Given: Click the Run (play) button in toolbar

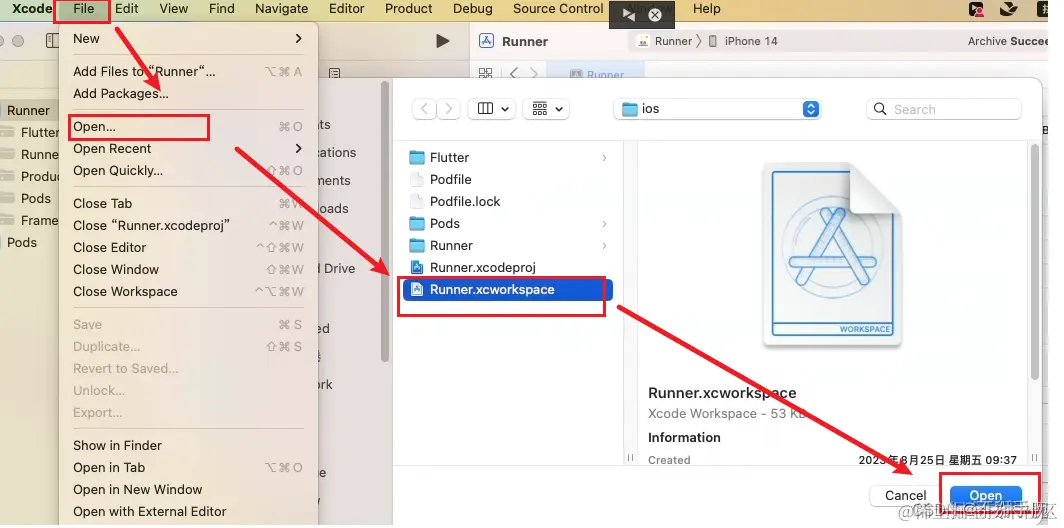Looking at the screenshot, I should pyautogui.click(x=442, y=41).
